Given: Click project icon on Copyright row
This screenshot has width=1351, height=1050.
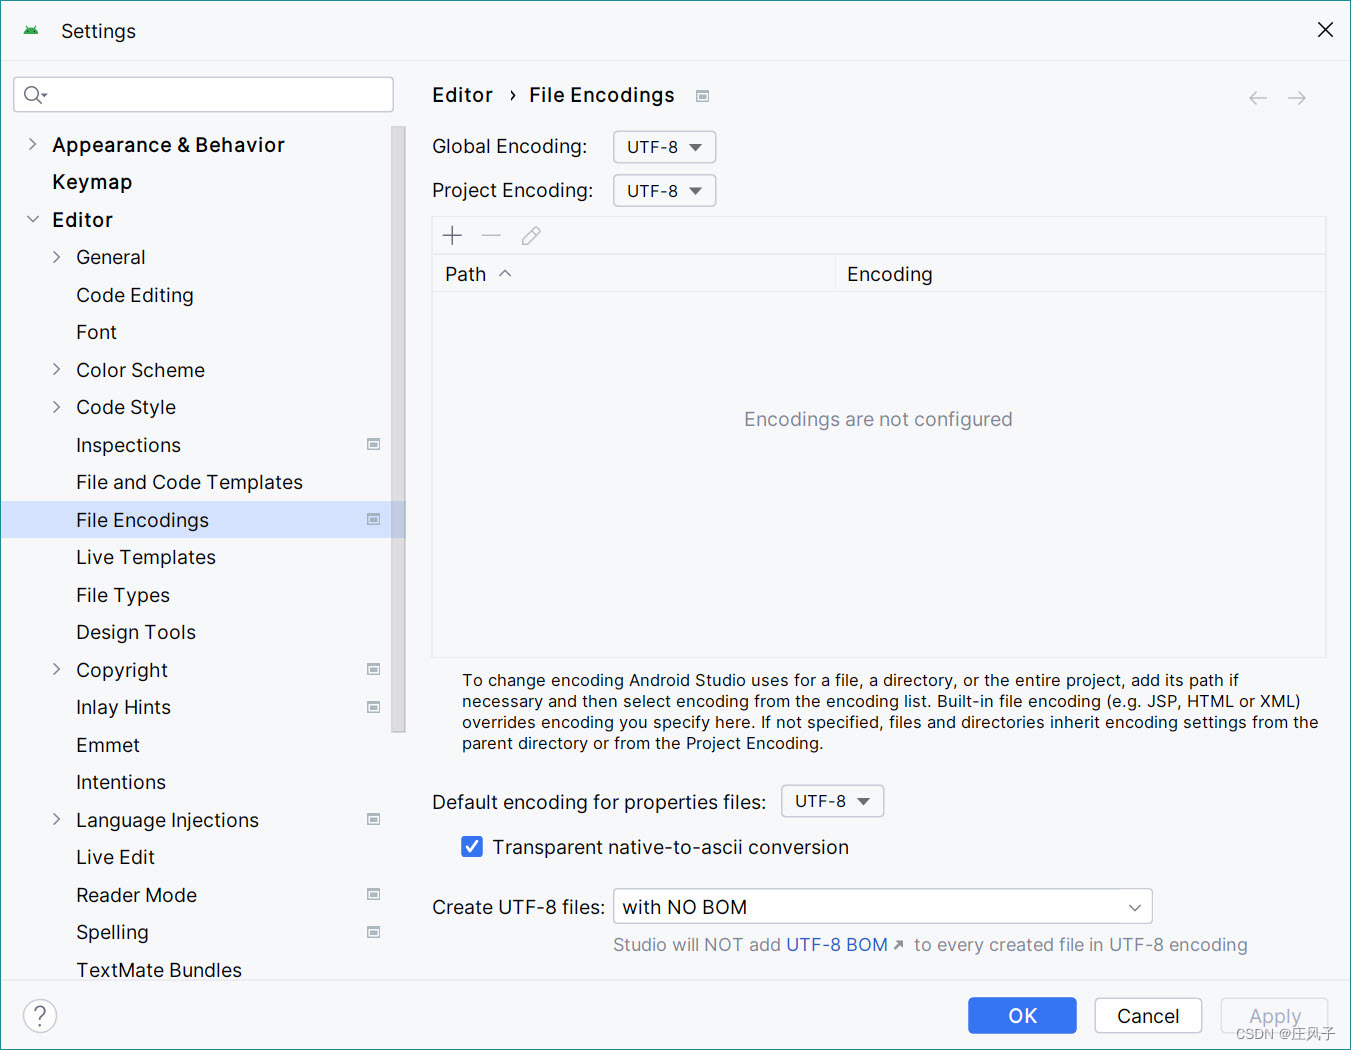Looking at the screenshot, I should (374, 669).
